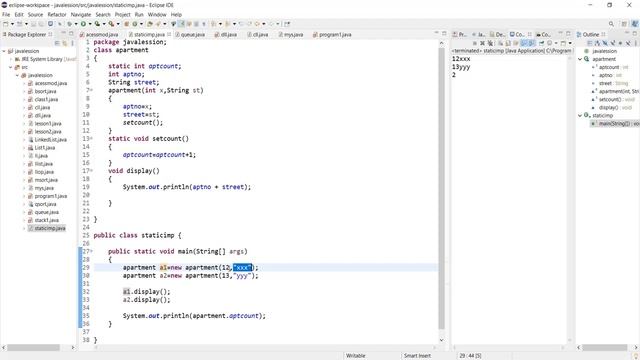This screenshot has width=640, height=360.
Task: Toggle show console on standard output change
Action: tap(523, 43)
